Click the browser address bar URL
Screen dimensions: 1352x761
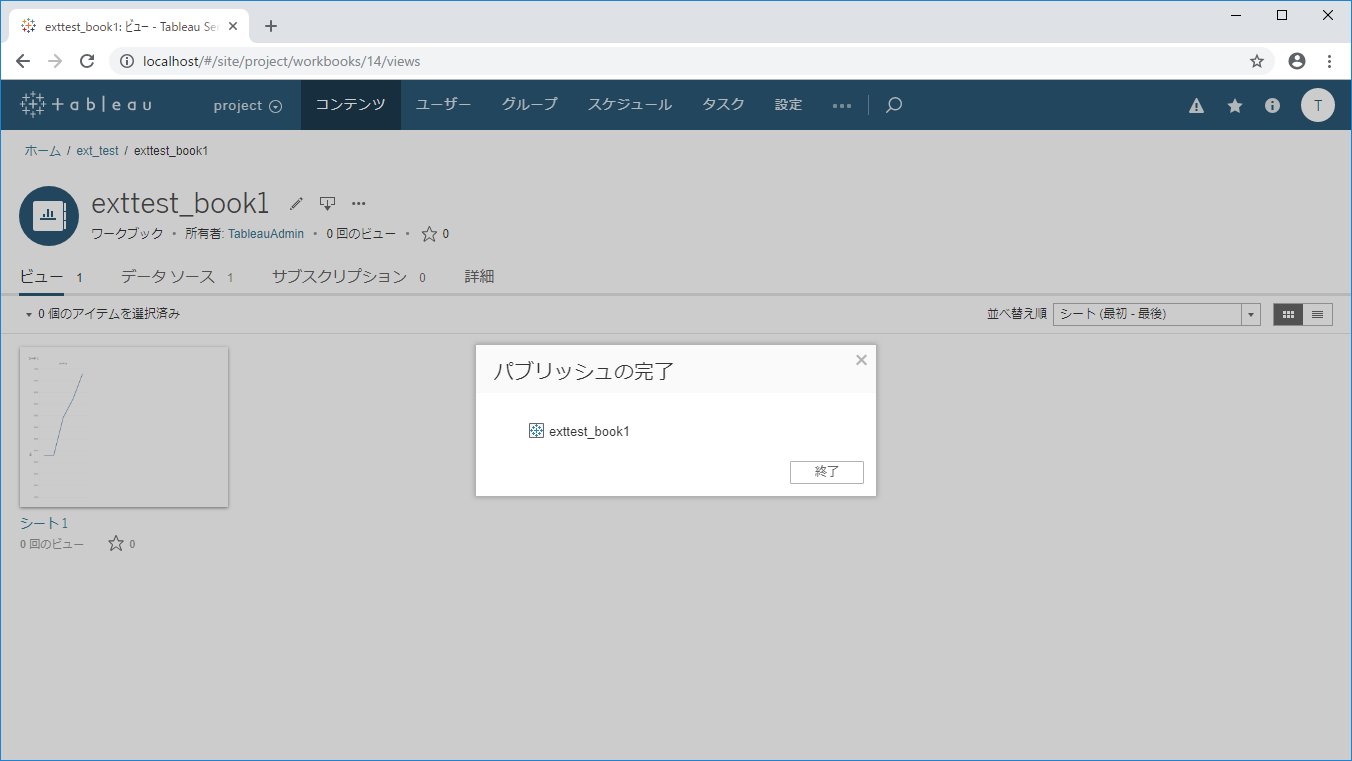point(282,61)
